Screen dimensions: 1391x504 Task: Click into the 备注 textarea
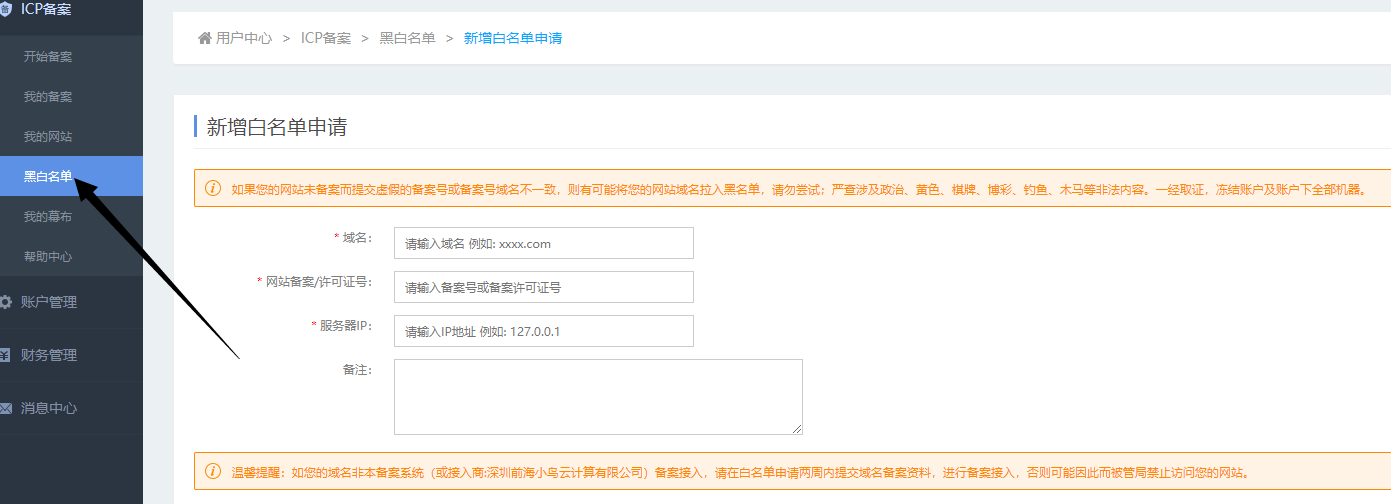point(597,397)
